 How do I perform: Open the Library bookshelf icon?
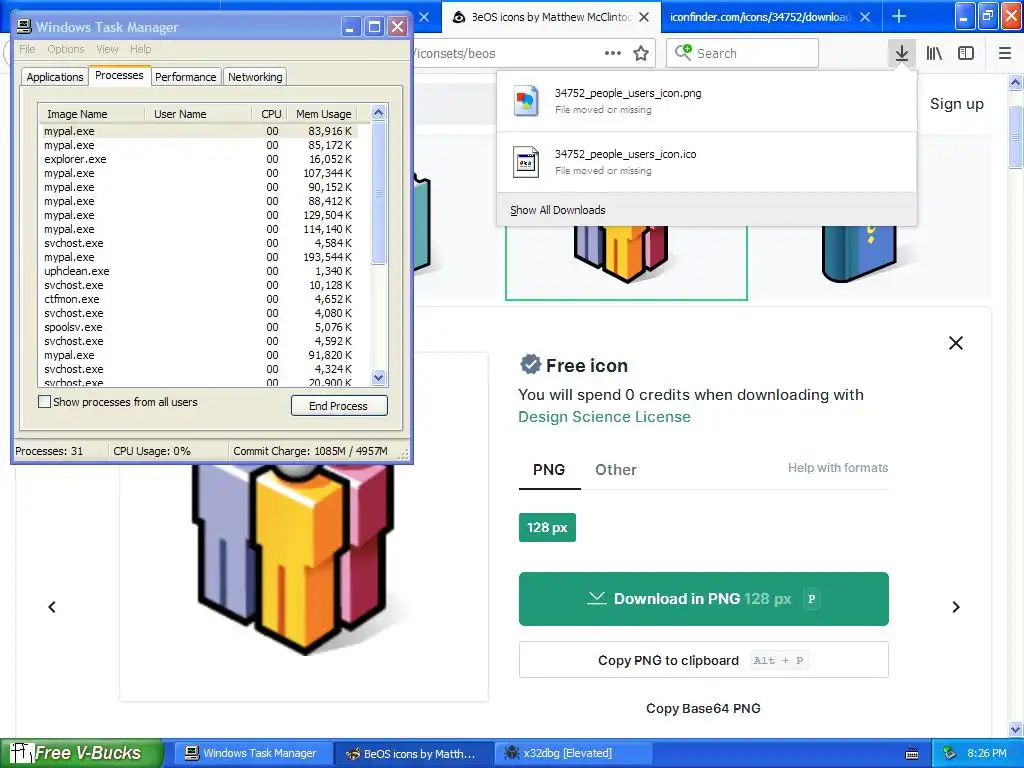click(x=934, y=54)
